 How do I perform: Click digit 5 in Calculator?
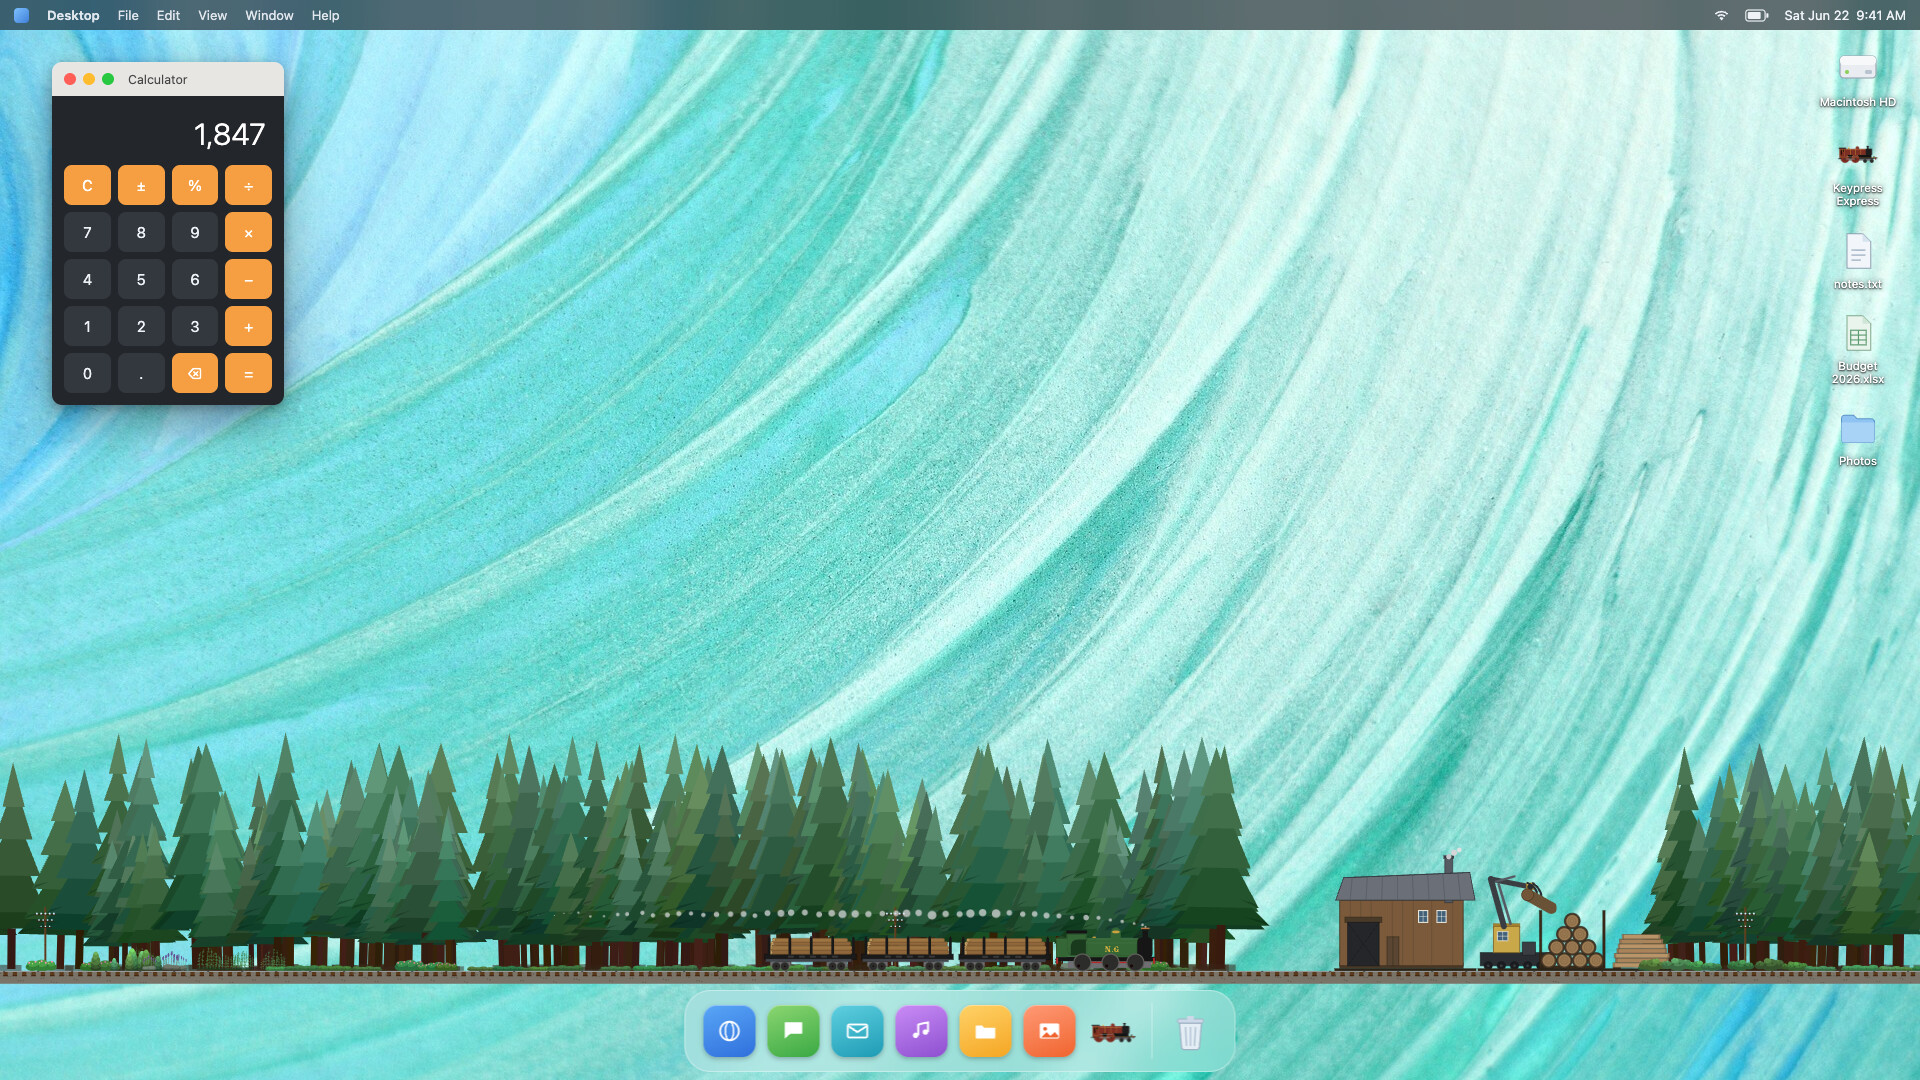(141, 279)
